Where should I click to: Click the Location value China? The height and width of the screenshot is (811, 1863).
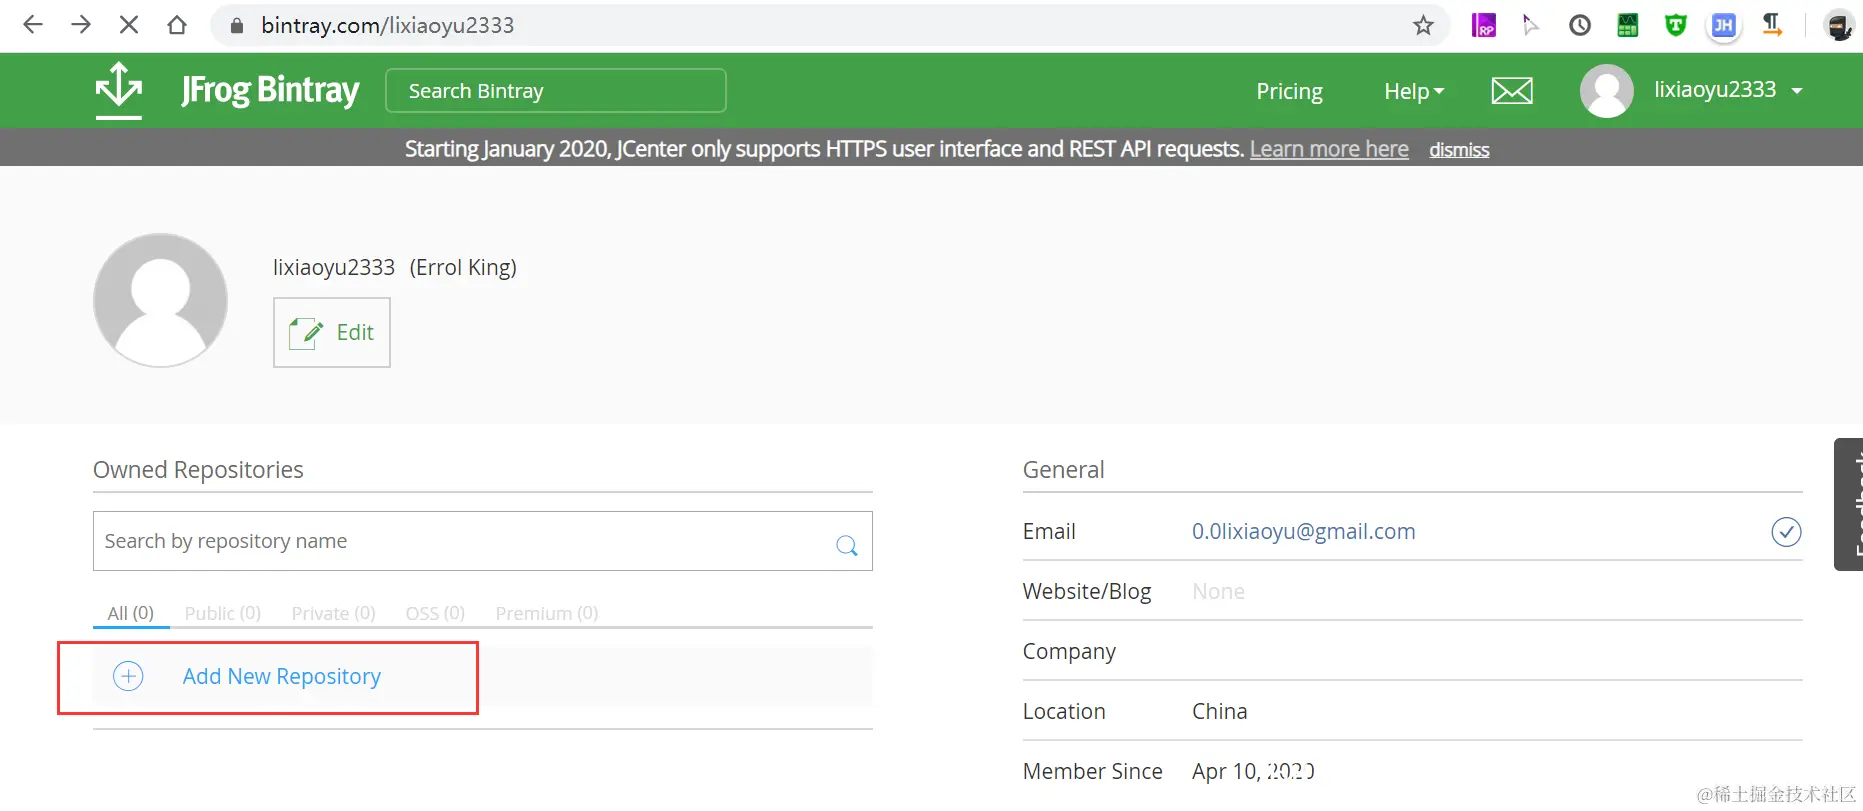(1219, 711)
